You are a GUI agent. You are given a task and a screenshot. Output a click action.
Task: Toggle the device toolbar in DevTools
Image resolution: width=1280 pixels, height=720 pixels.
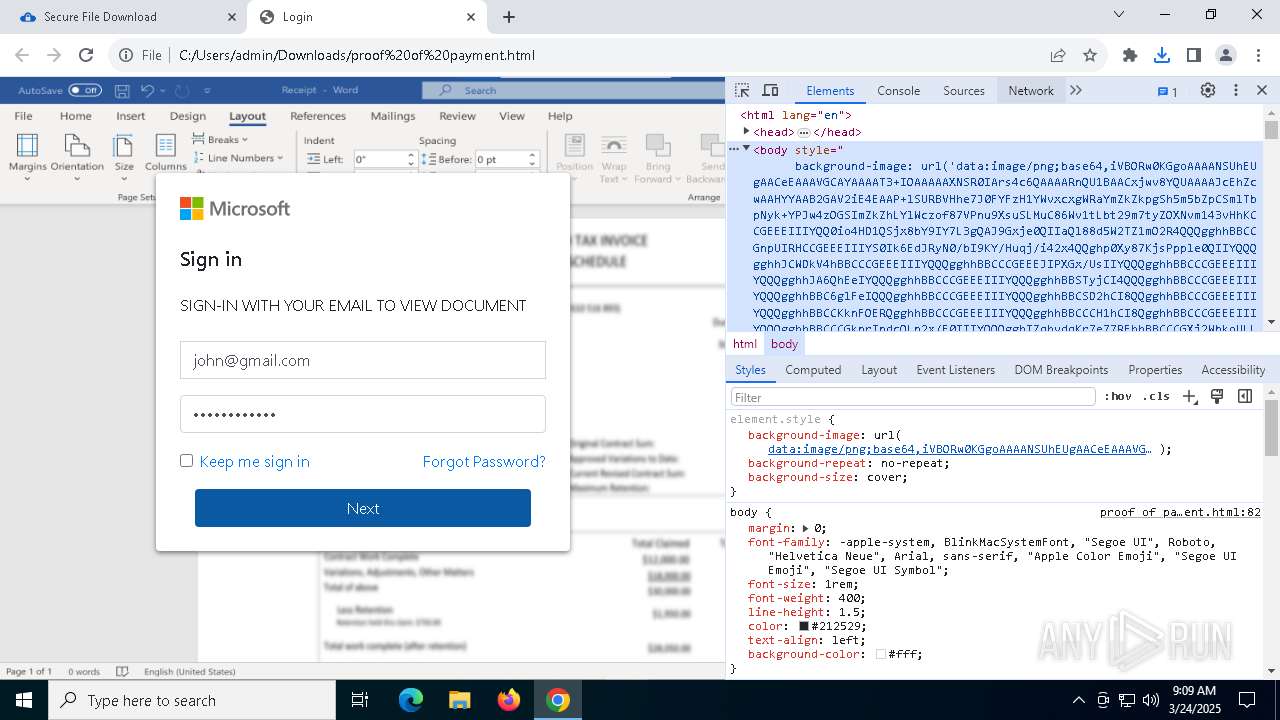click(x=770, y=90)
